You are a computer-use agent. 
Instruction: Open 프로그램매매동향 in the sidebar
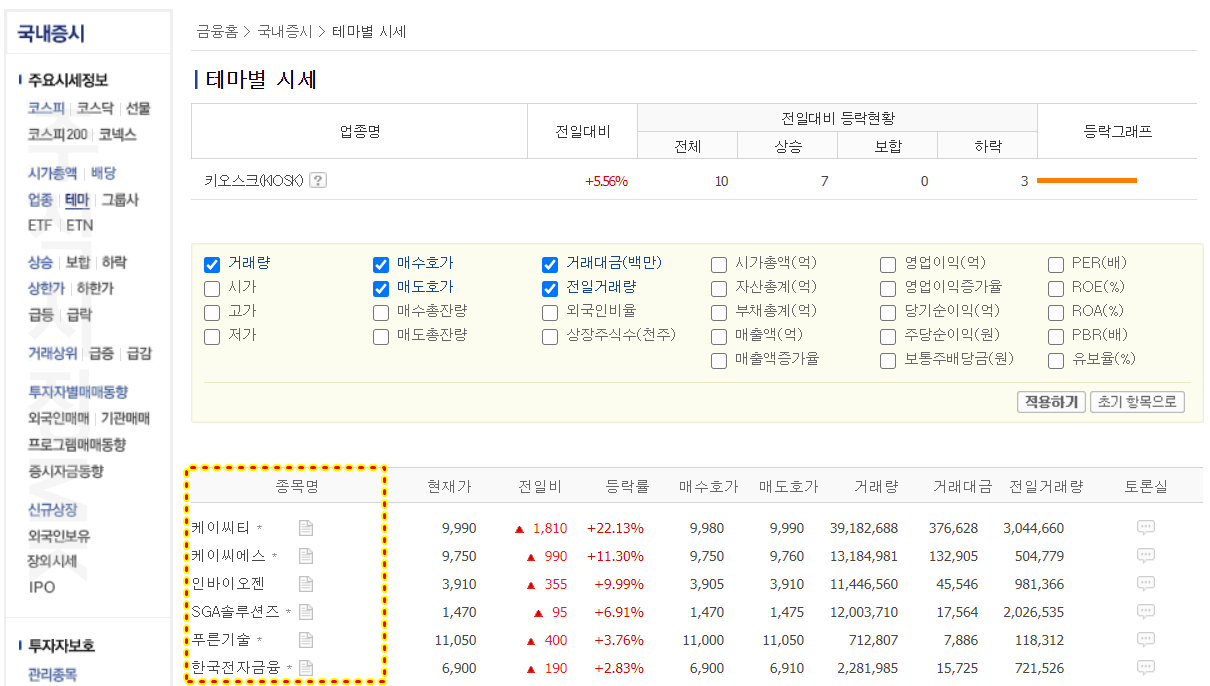pyautogui.click(x=77, y=444)
